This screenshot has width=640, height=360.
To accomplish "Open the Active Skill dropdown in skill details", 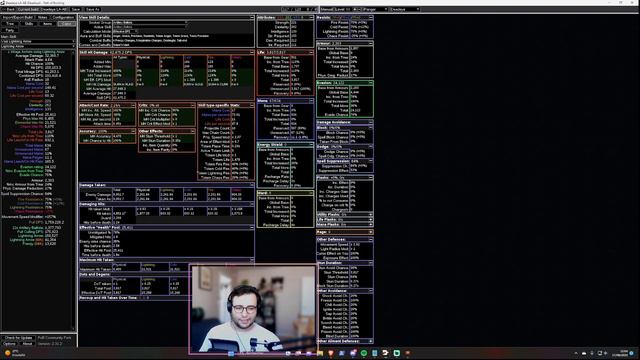I will pos(150,27).
